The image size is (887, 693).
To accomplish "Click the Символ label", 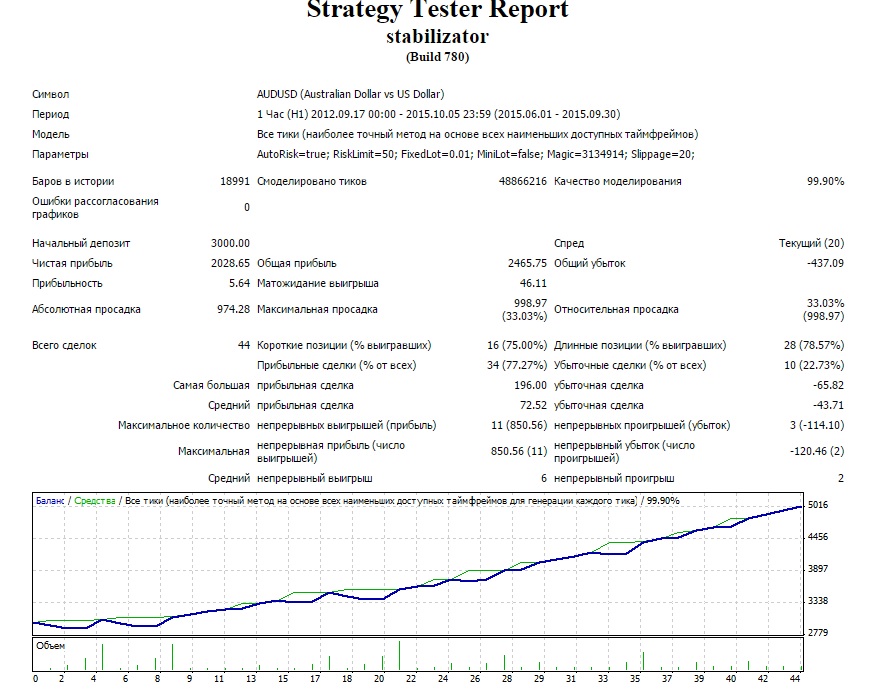I will coord(50,94).
